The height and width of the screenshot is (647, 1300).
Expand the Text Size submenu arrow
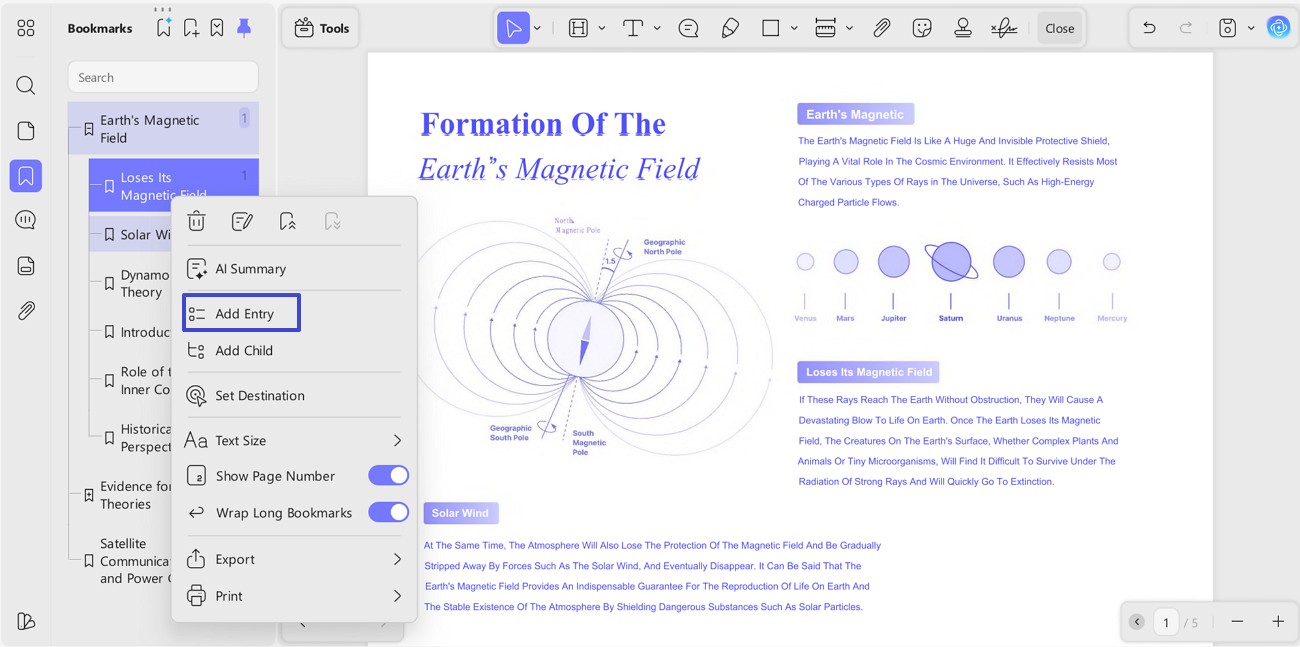(397, 440)
